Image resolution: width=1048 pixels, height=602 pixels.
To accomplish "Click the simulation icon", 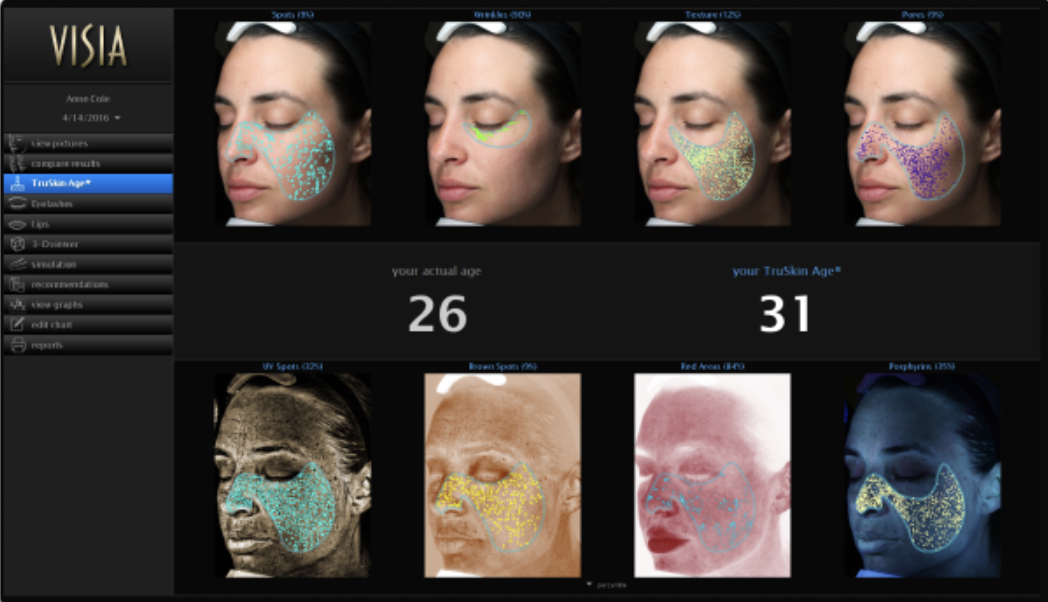I will [x=17, y=264].
